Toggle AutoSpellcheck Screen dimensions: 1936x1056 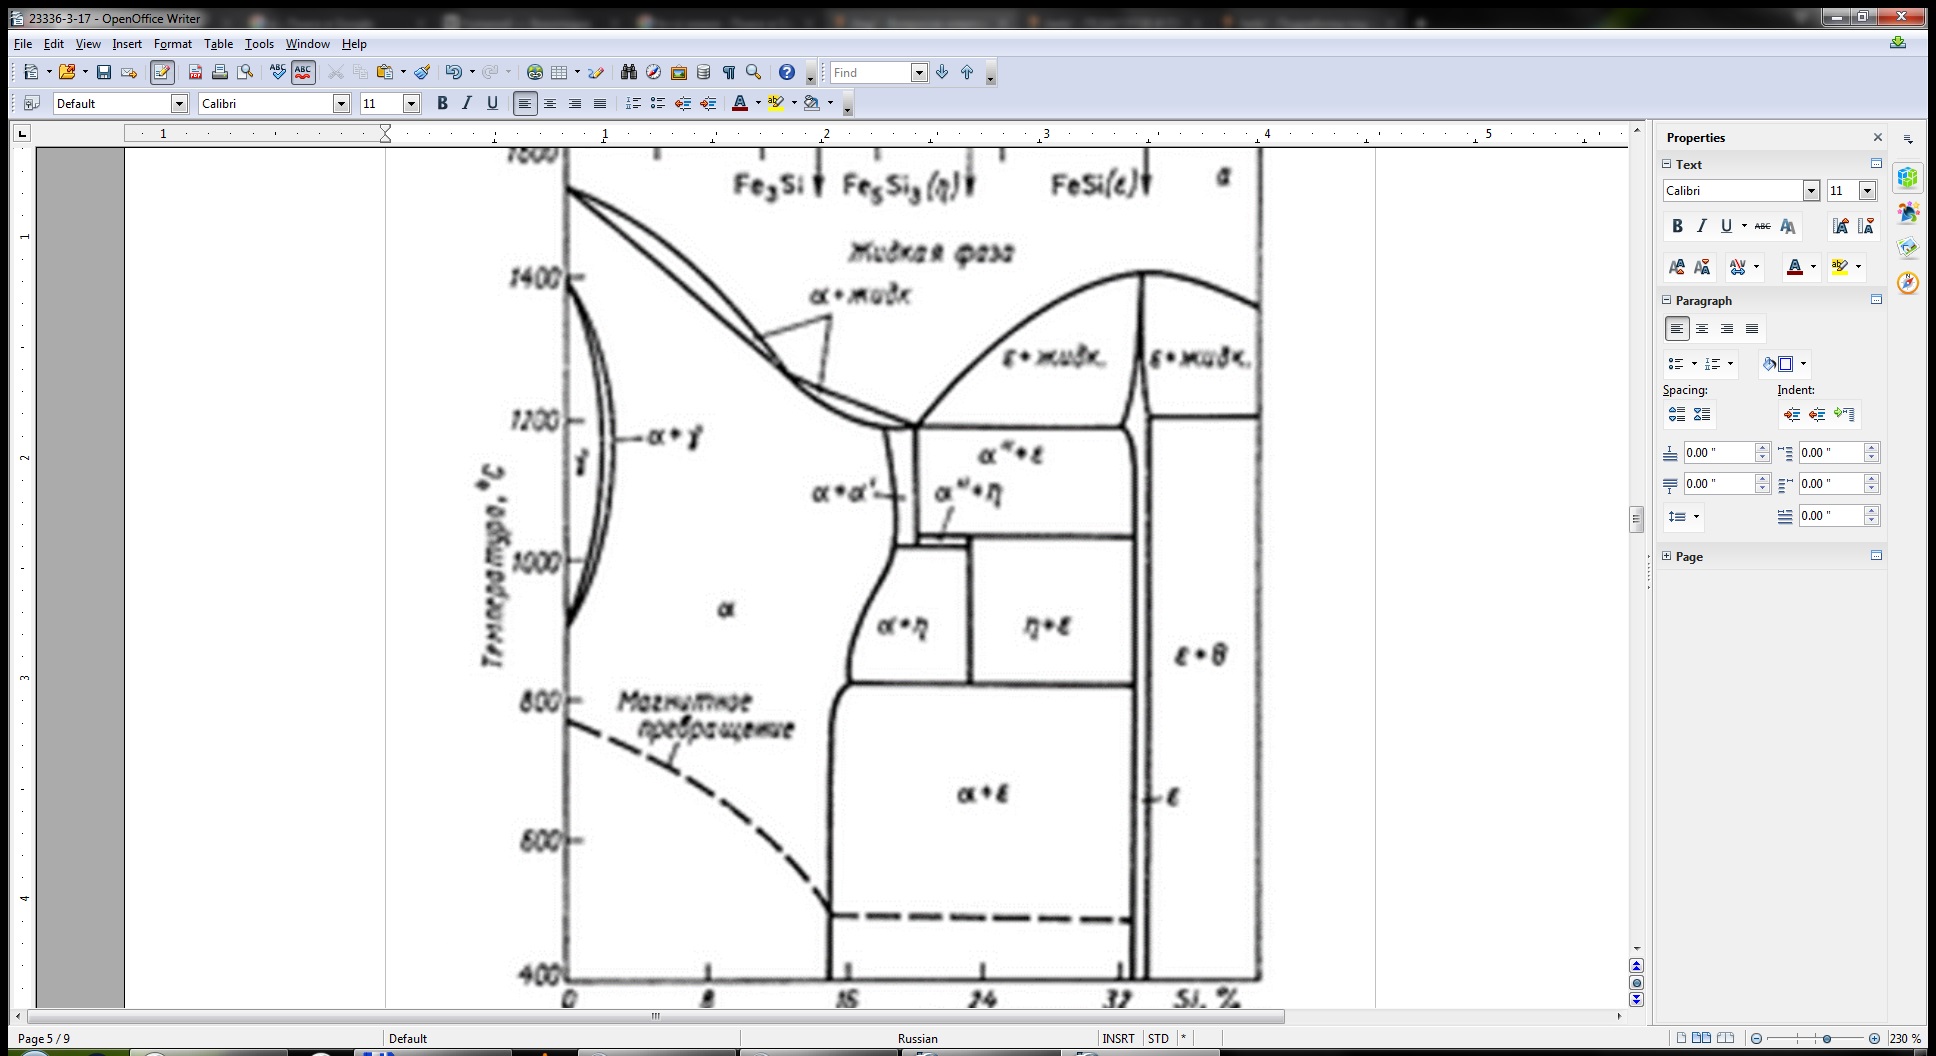click(303, 72)
